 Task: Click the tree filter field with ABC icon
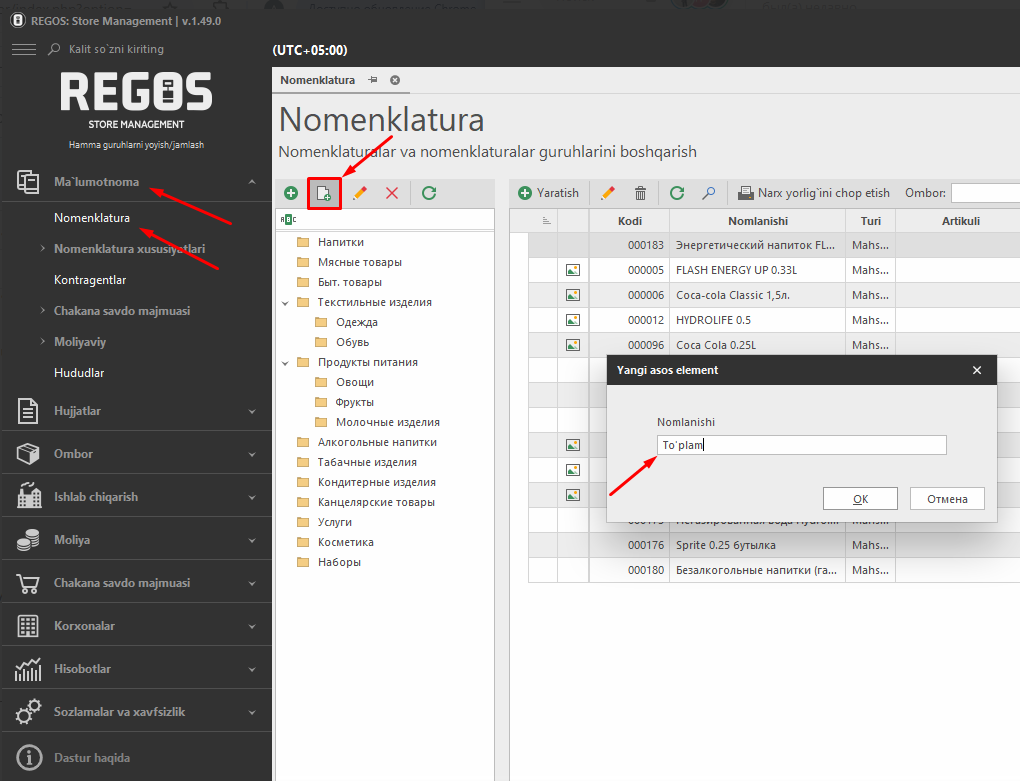click(x=385, y=219)
